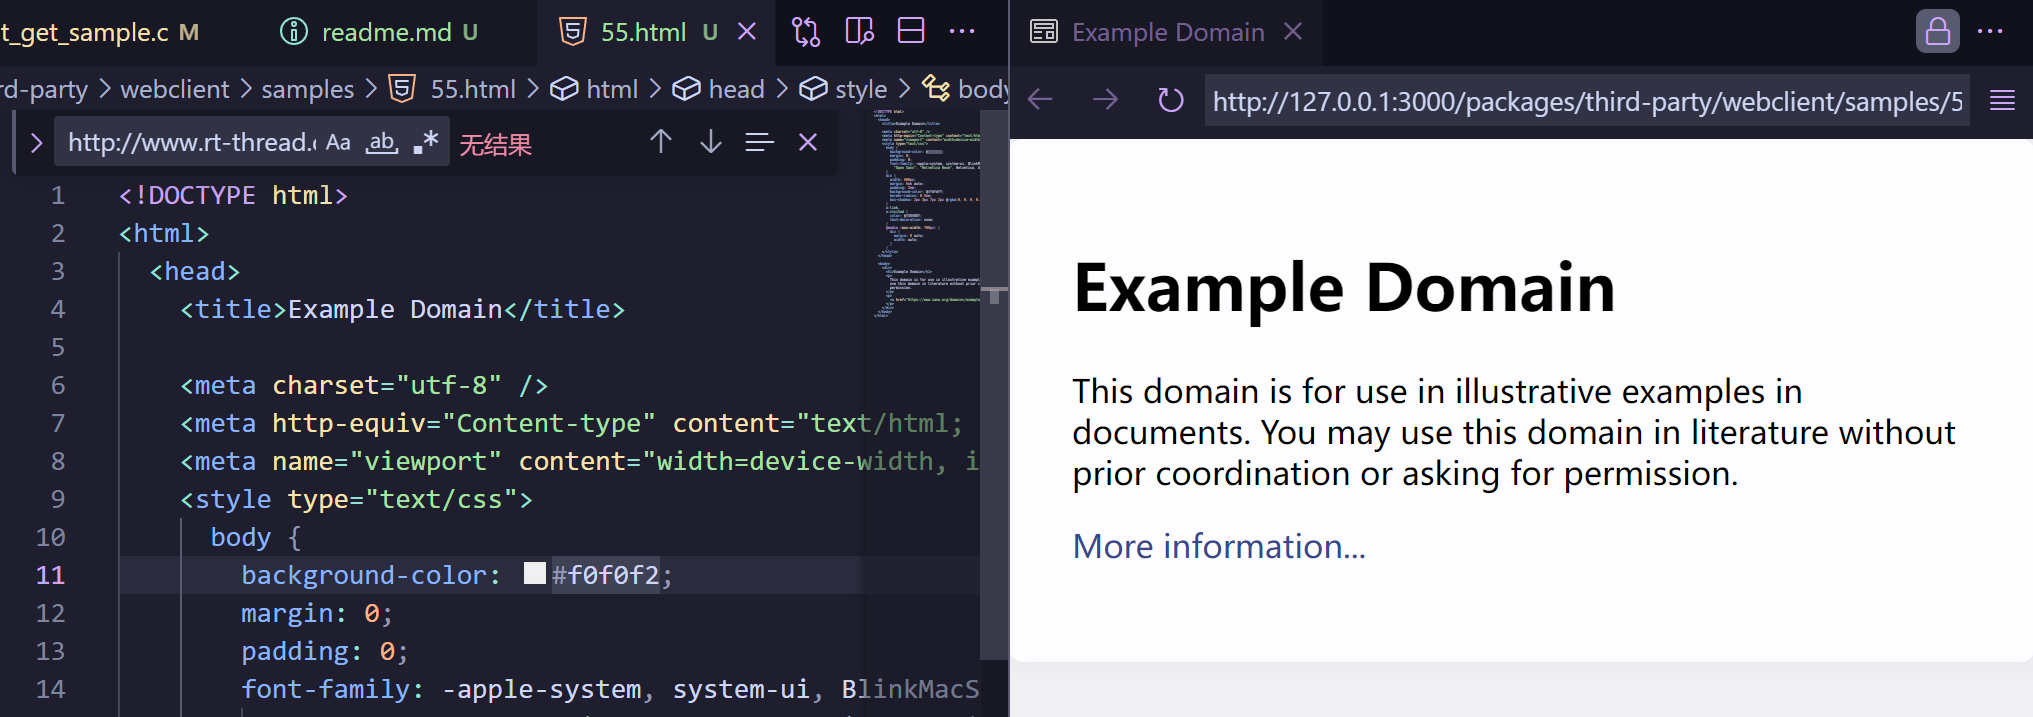
Task: Click the info icon on readme.md tab
Action: [294, 32]
